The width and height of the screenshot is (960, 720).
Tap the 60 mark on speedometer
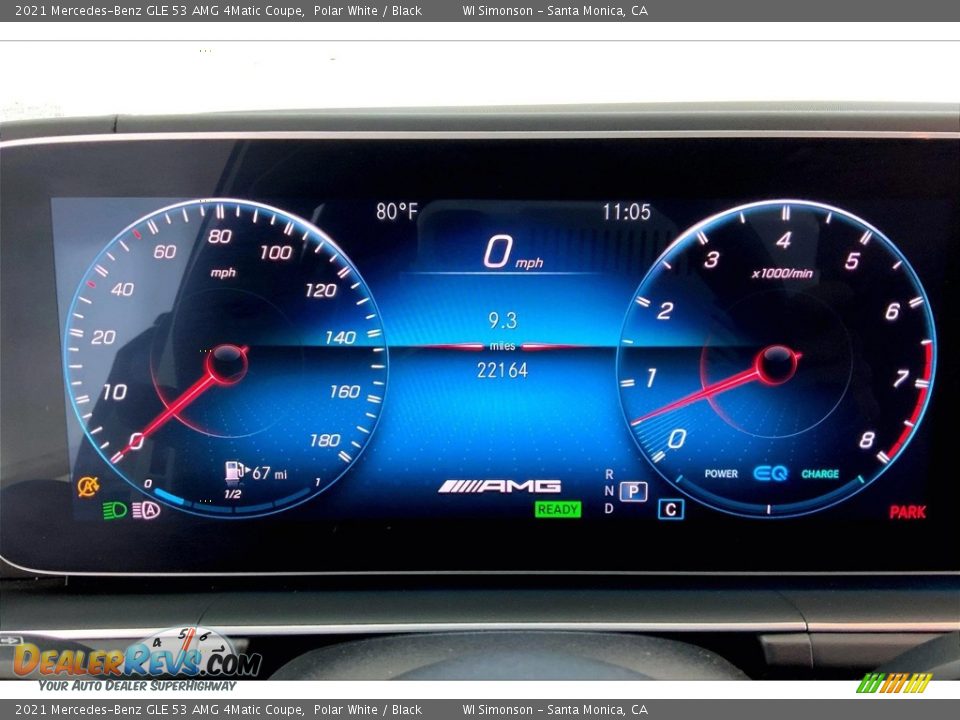(x=165, y=251)
